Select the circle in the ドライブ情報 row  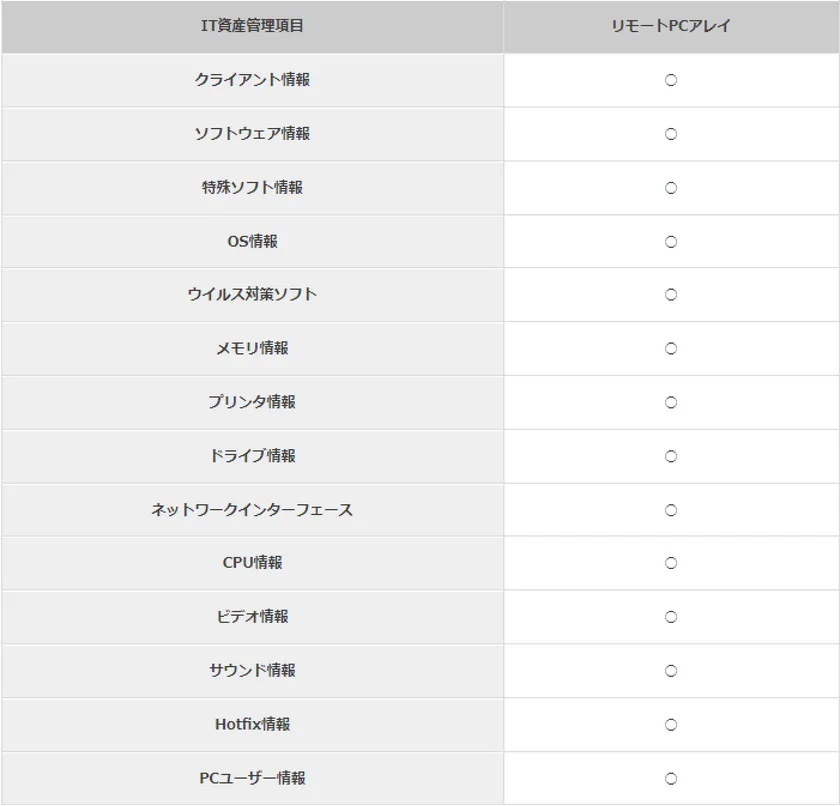671,456
